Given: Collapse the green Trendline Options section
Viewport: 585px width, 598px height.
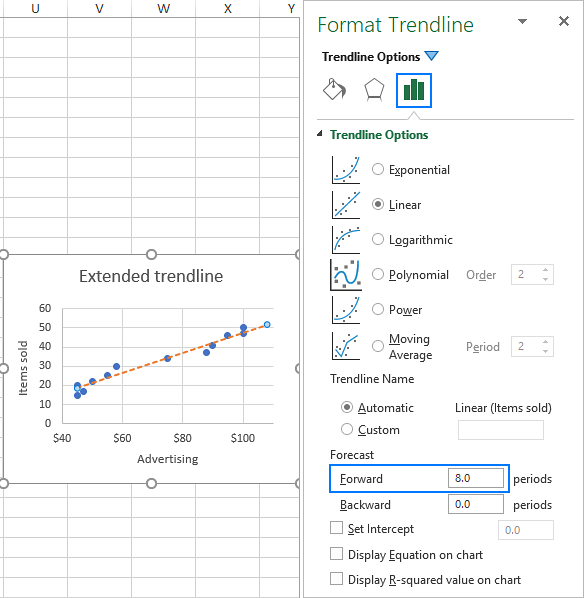Looking at the screenshot, I should [320, 133].
